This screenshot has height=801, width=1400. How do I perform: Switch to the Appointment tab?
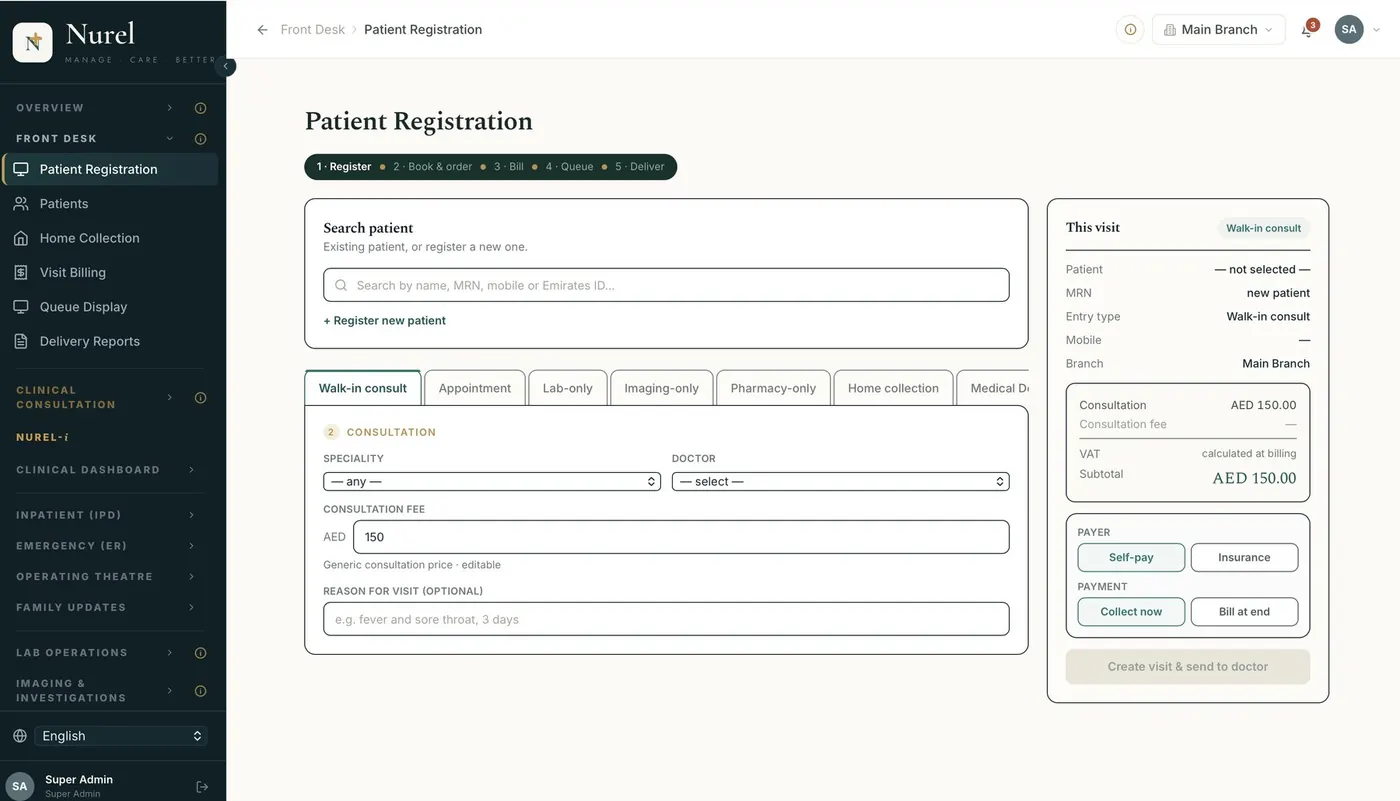pos(475,388)
